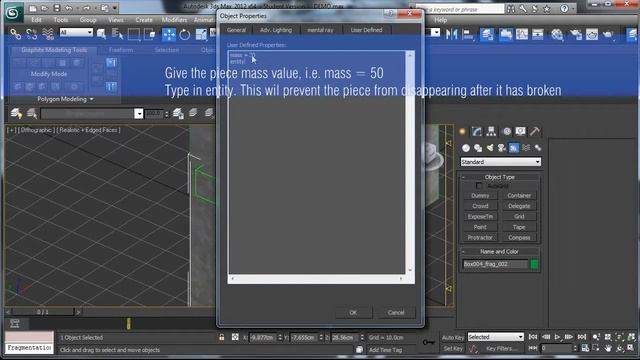
Task: Create a Dummy helper object
Action: click(480, 196)
